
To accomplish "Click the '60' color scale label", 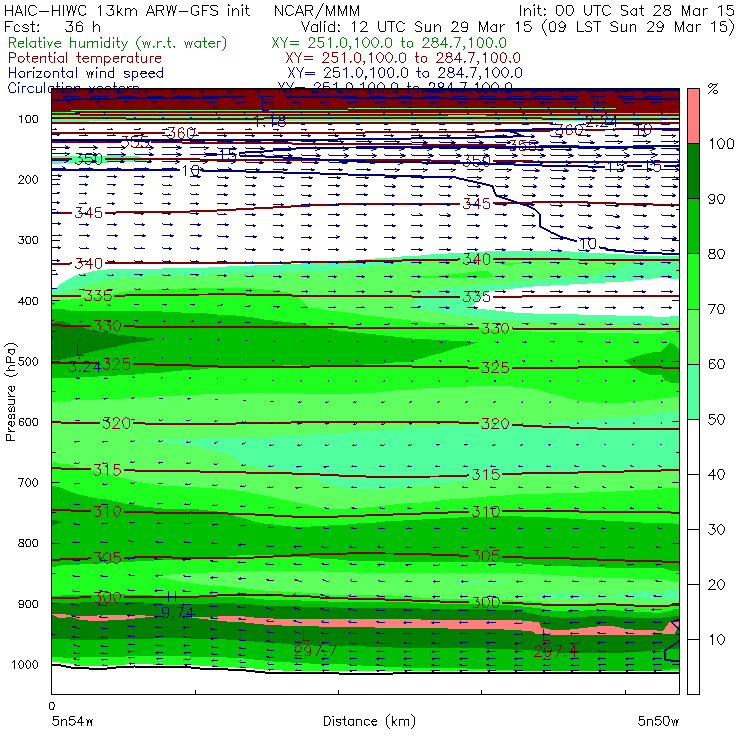I will click(x=716, y=365).
